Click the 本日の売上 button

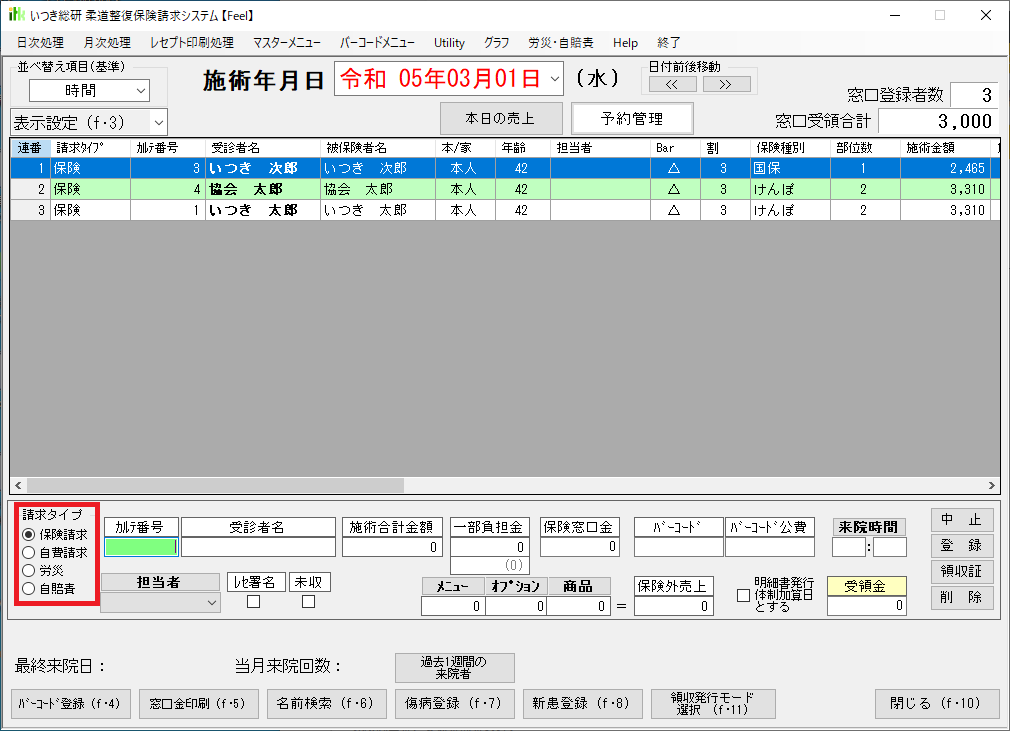[500, 118]
